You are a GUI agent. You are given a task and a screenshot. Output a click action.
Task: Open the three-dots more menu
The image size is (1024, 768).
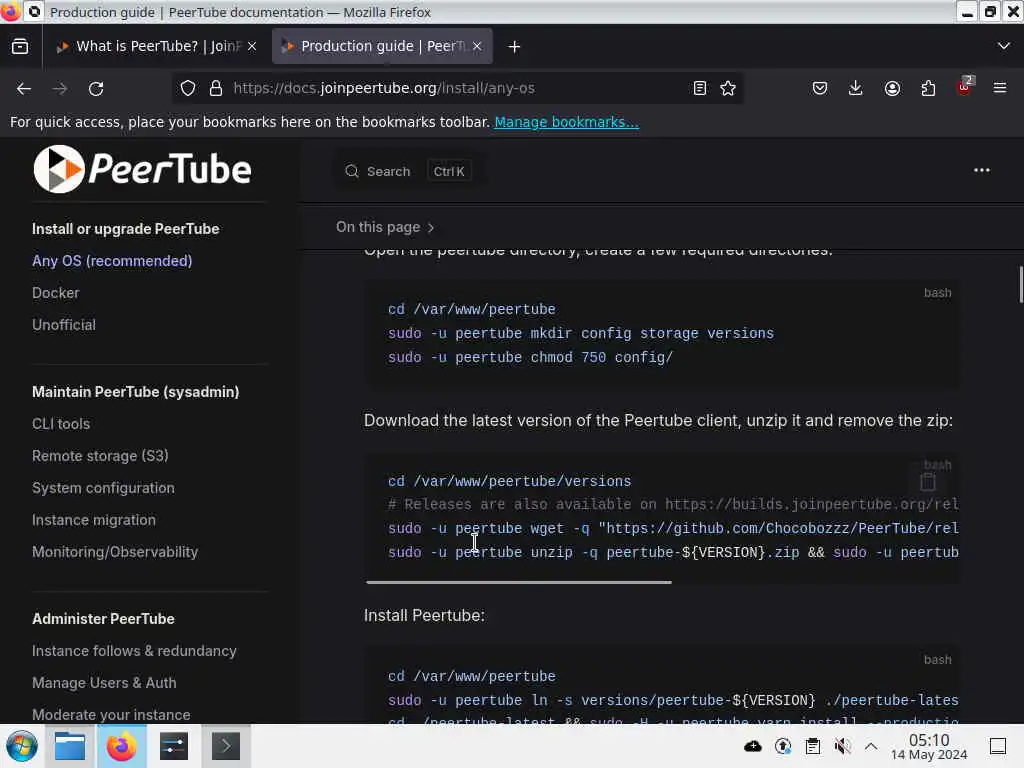pyautogui.click(x=982, y=170)
